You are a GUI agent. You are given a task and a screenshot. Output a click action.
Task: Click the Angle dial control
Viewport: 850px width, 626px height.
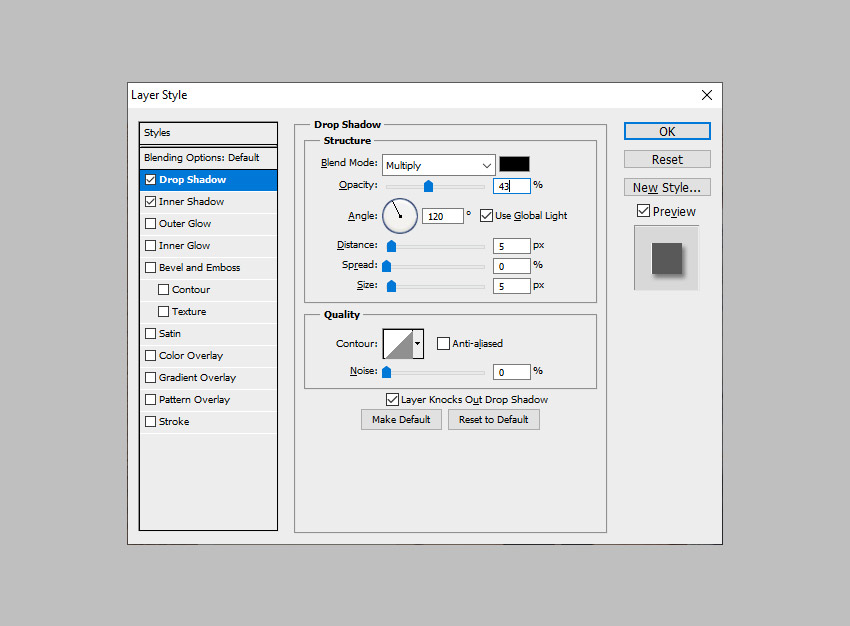point(399,215)
